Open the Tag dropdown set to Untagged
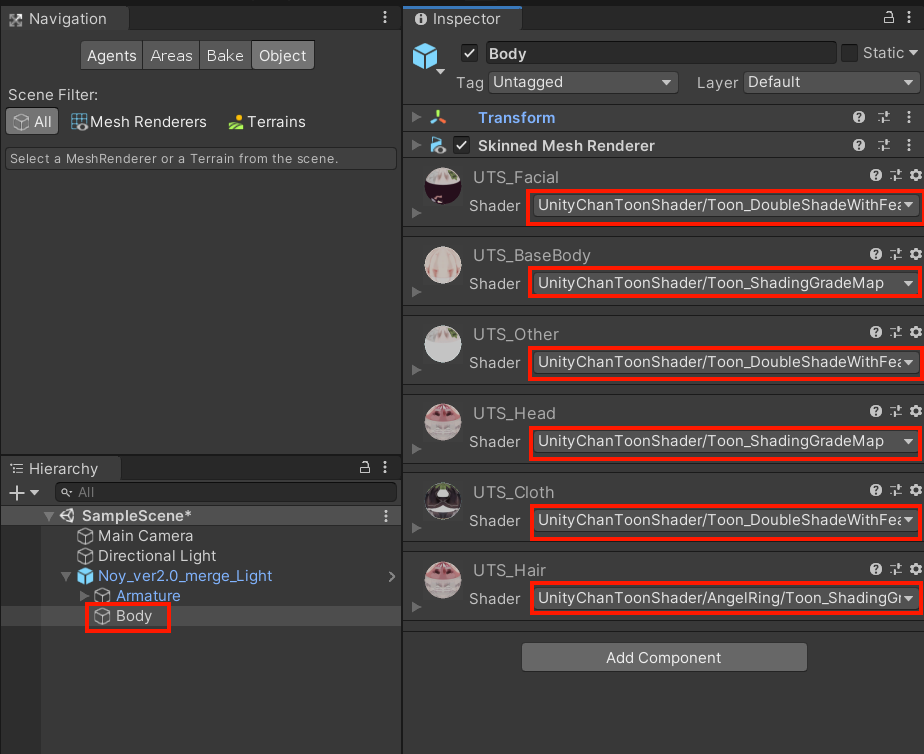Screen dimensions: 924x754 (x=583, y=82)
